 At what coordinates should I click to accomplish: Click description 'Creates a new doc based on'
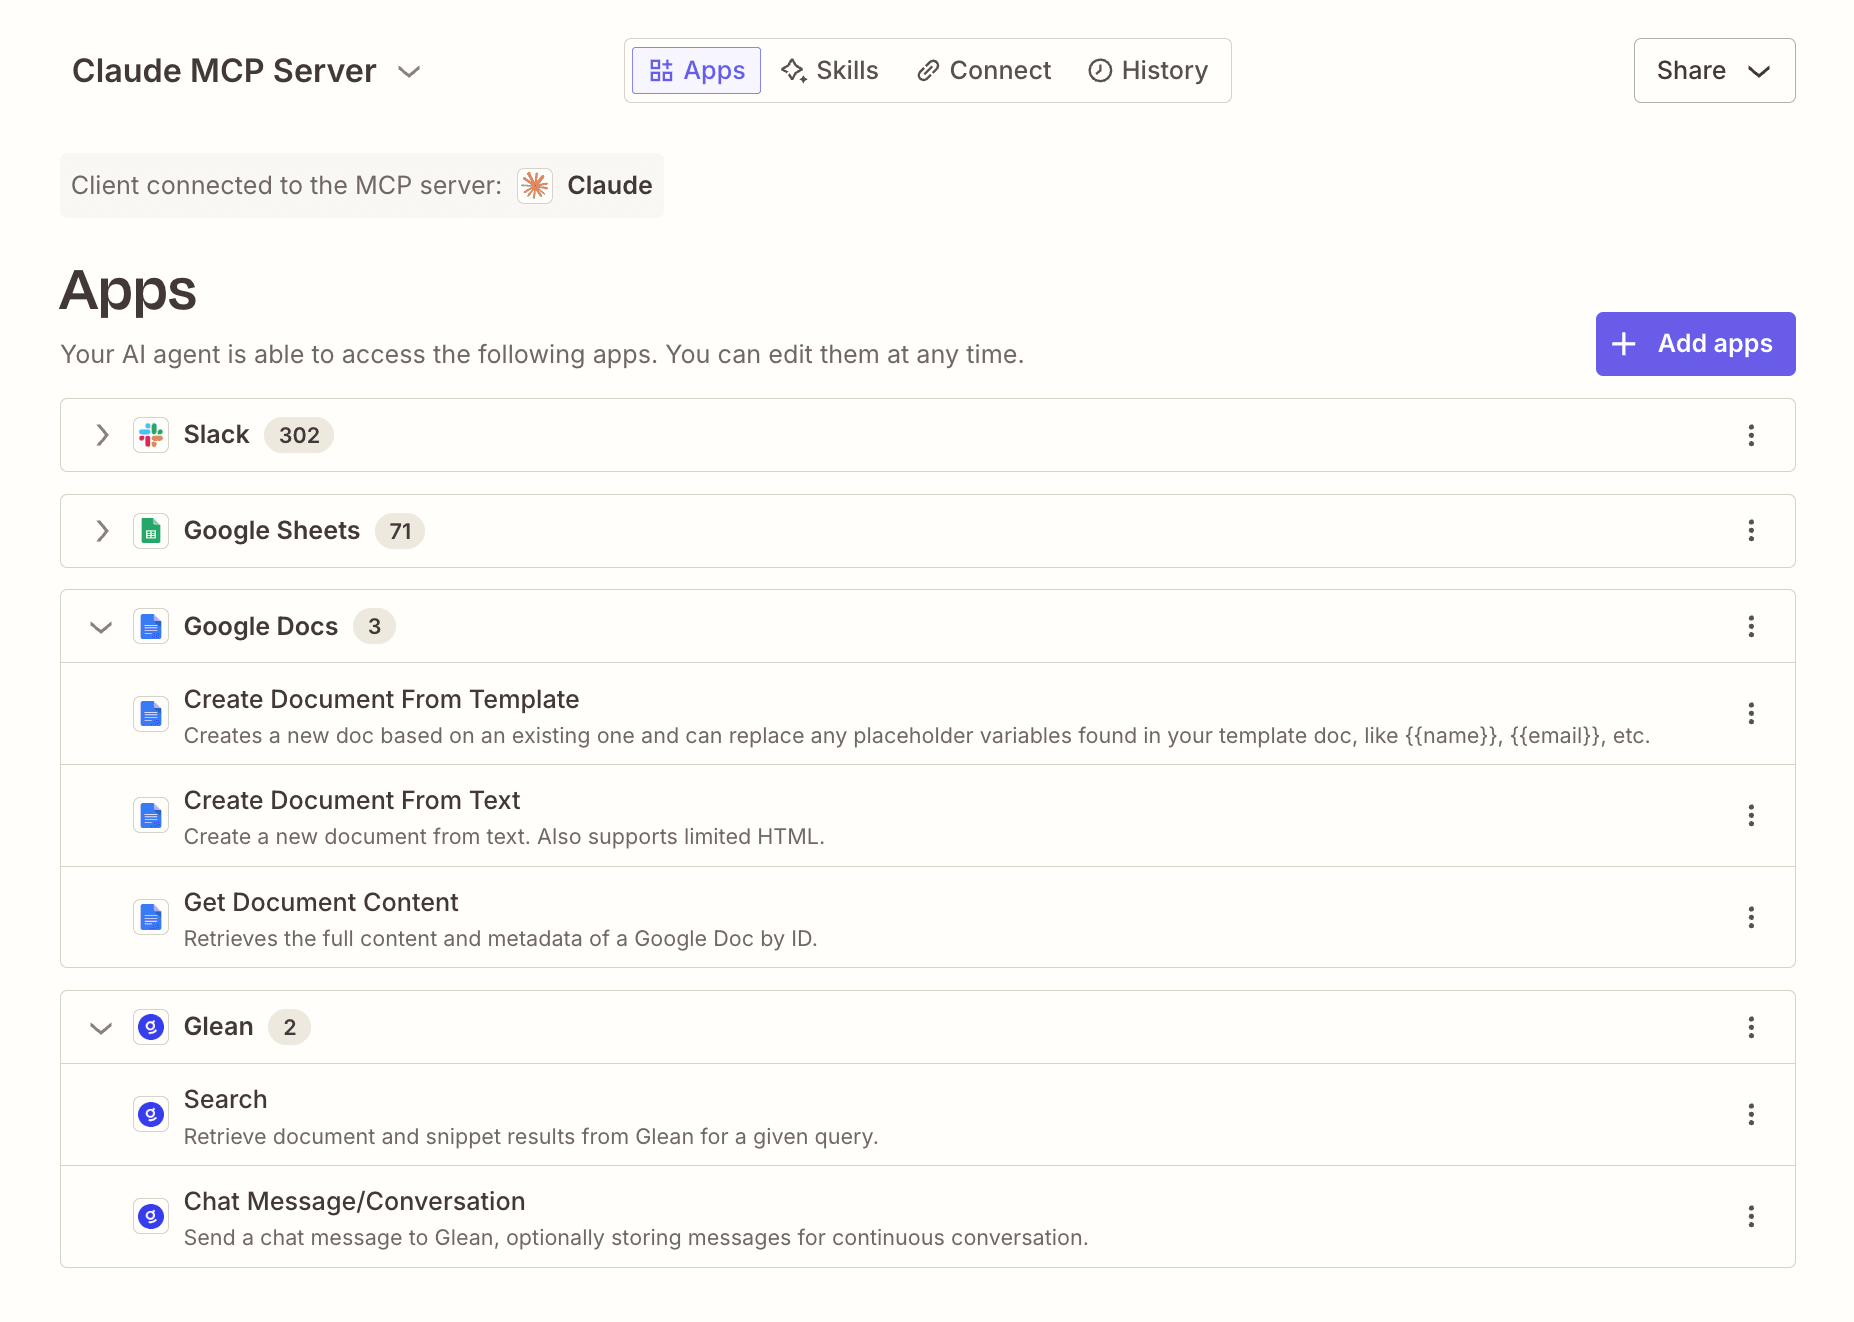coord(917,736)
